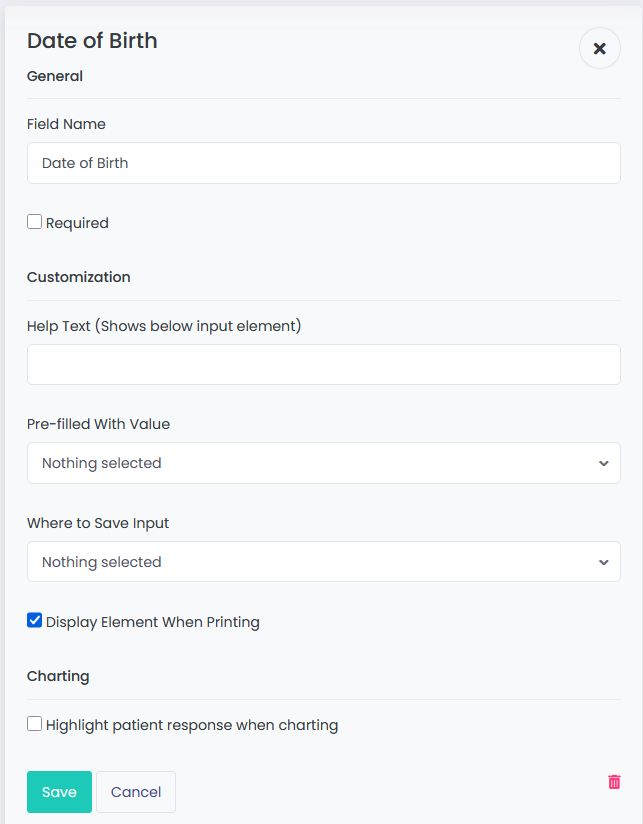Click the Cancel button
643x824 pixels.
[136, 792]
